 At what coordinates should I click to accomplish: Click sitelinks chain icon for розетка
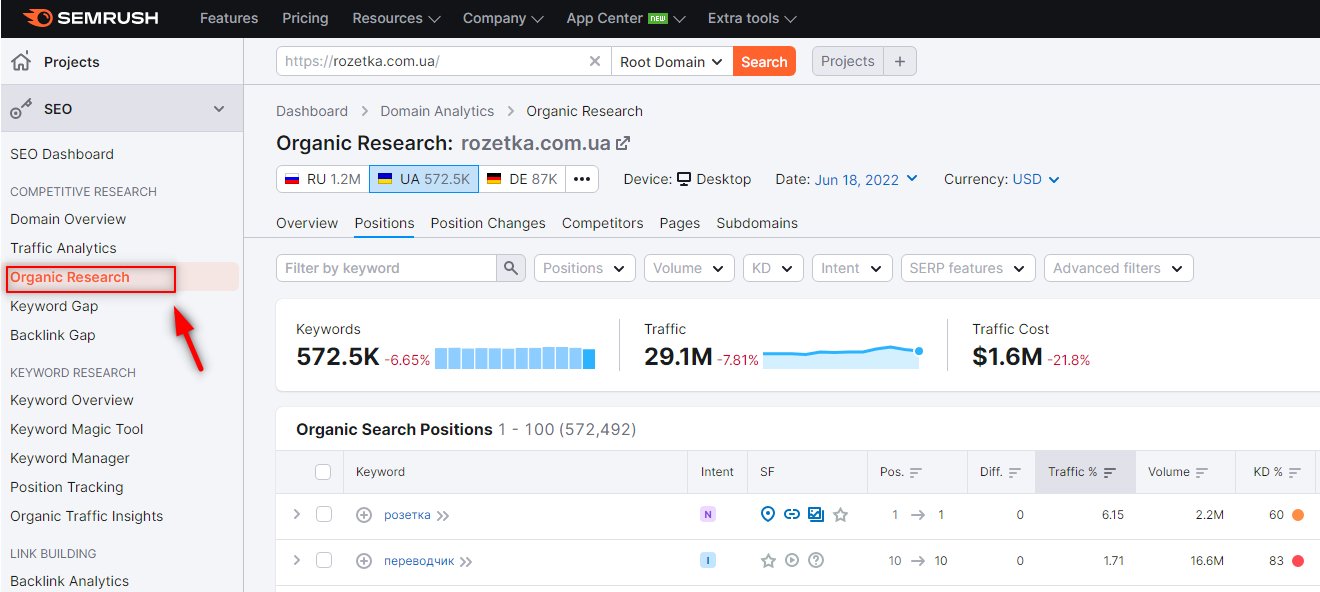[x=792, y=514]
